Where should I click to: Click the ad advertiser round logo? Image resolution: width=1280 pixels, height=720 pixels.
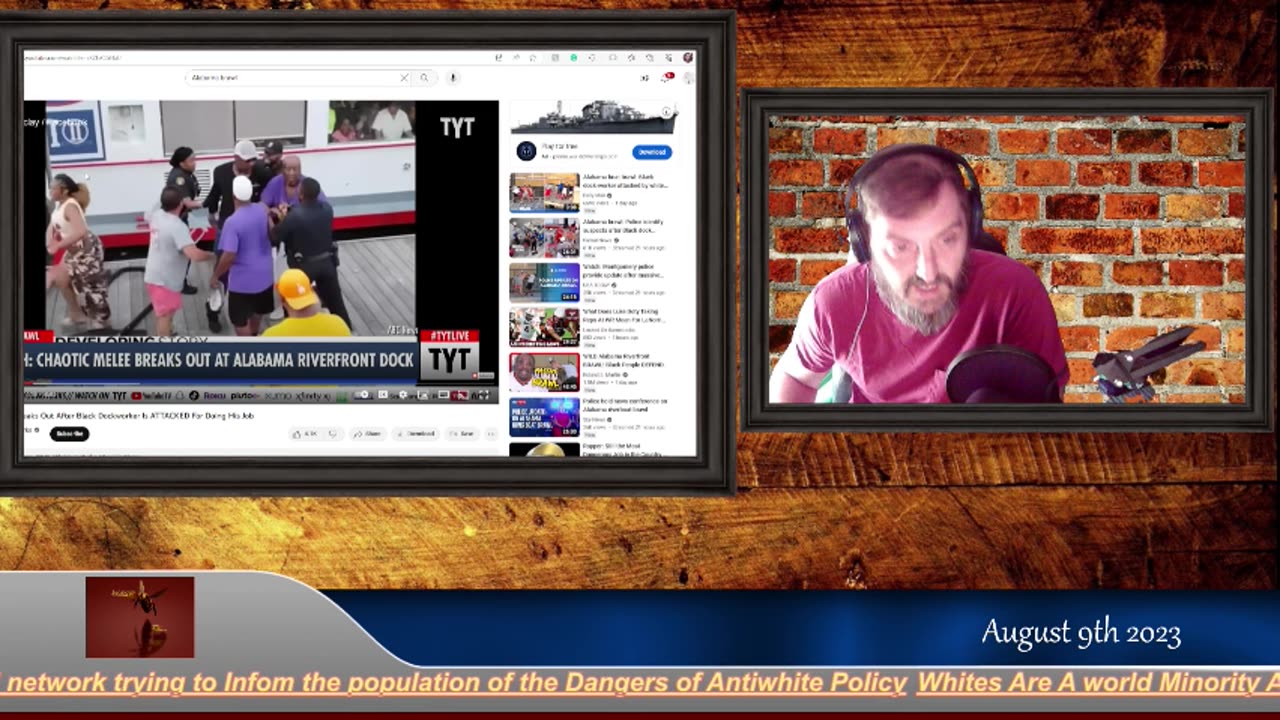point(526,151)
